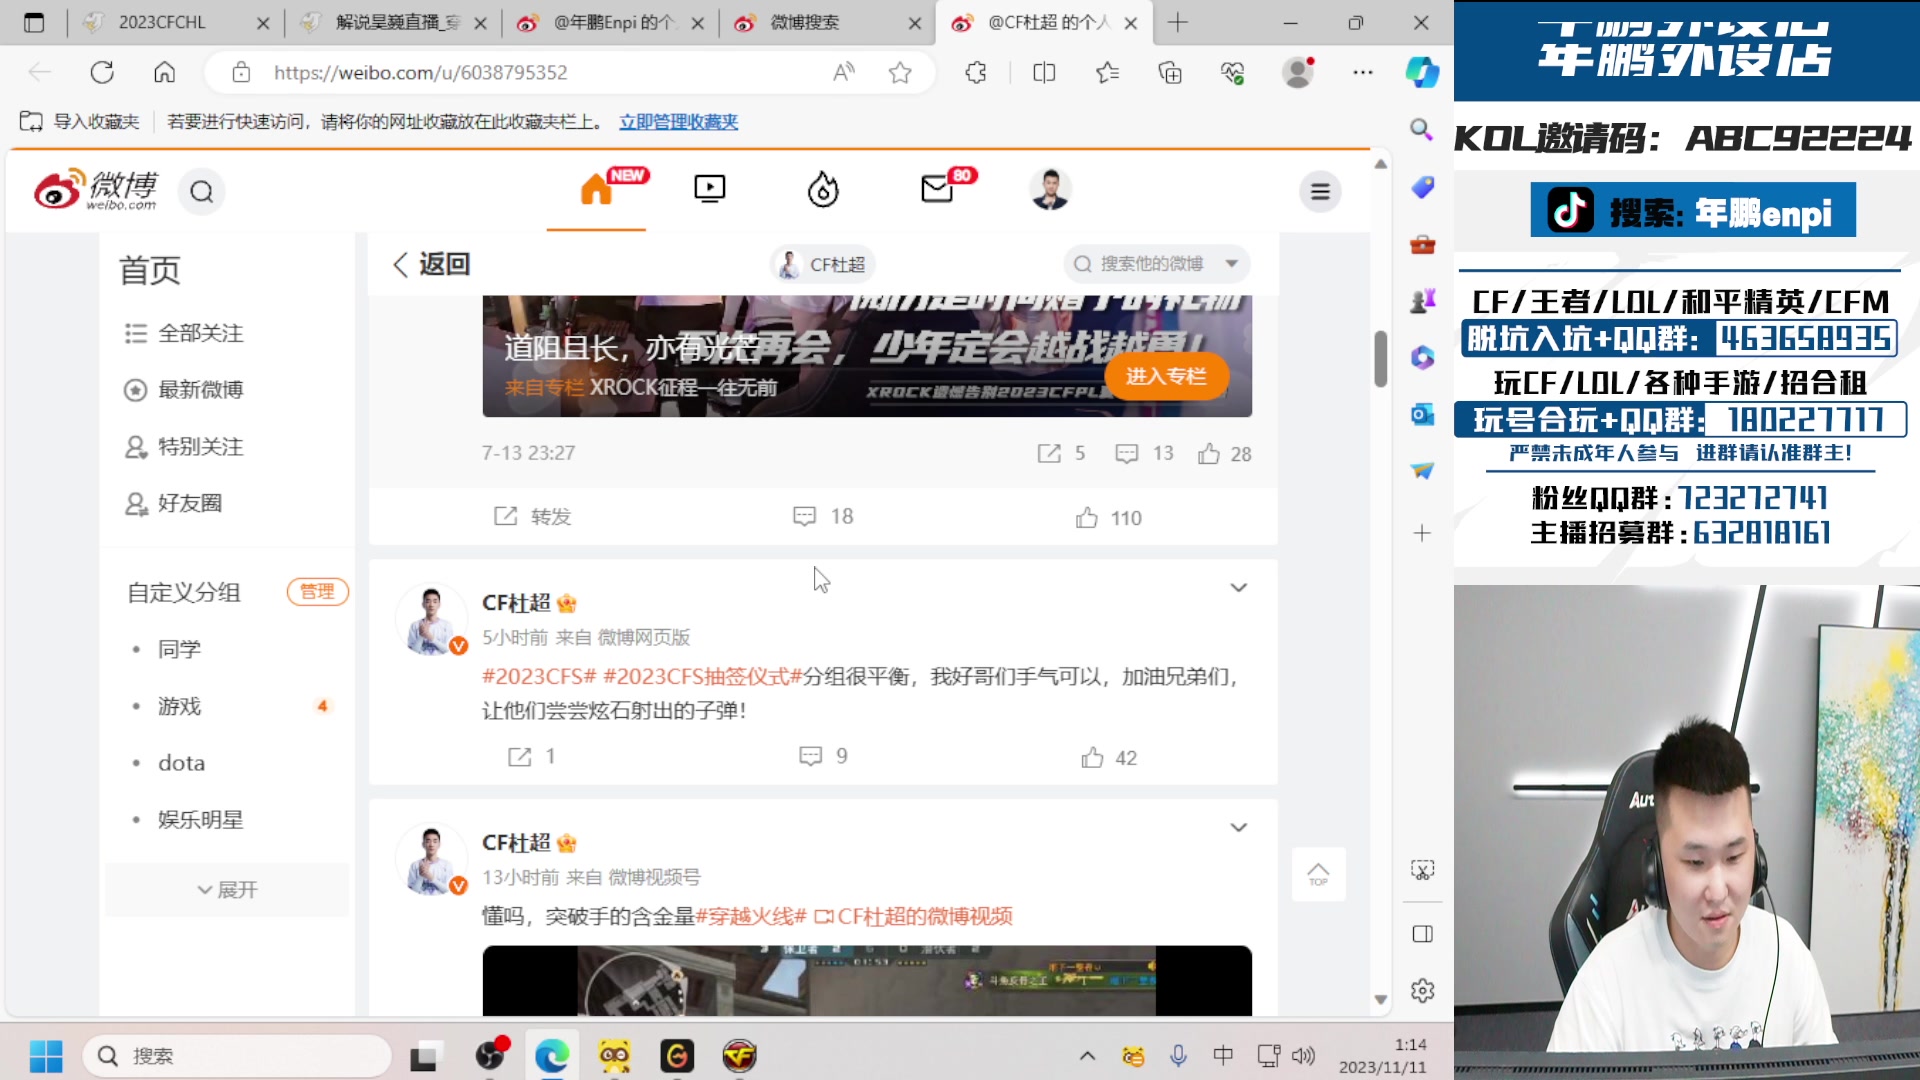Image resolution: width=1920 pixels, height=1080 pixels.
Task: Open the dota group
Action: (x=181, y=763)
